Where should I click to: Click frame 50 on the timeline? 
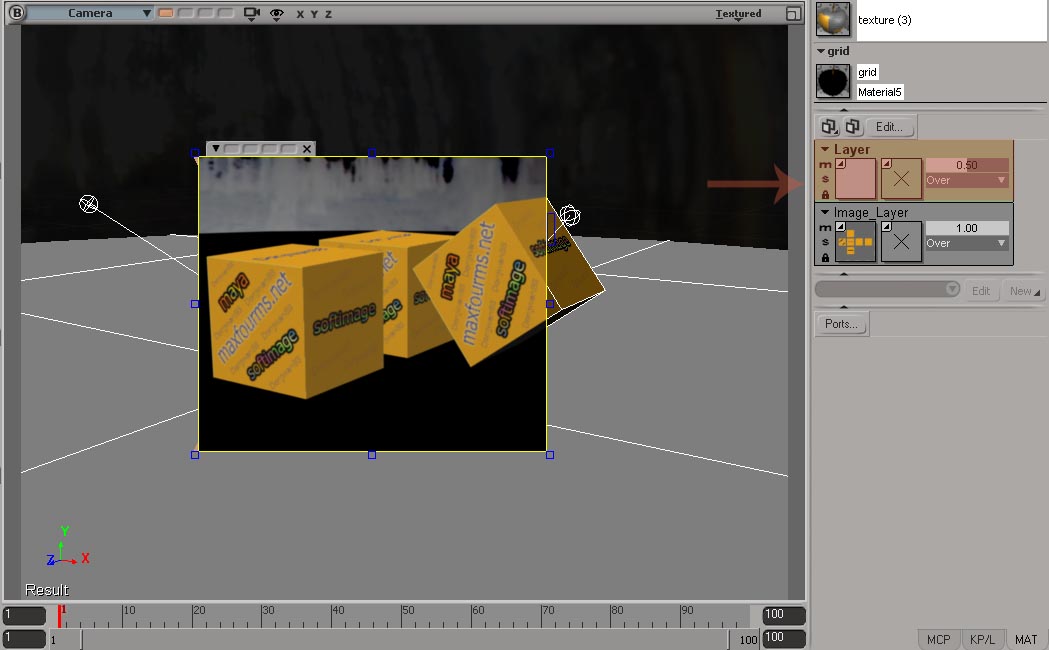(402, 615)
